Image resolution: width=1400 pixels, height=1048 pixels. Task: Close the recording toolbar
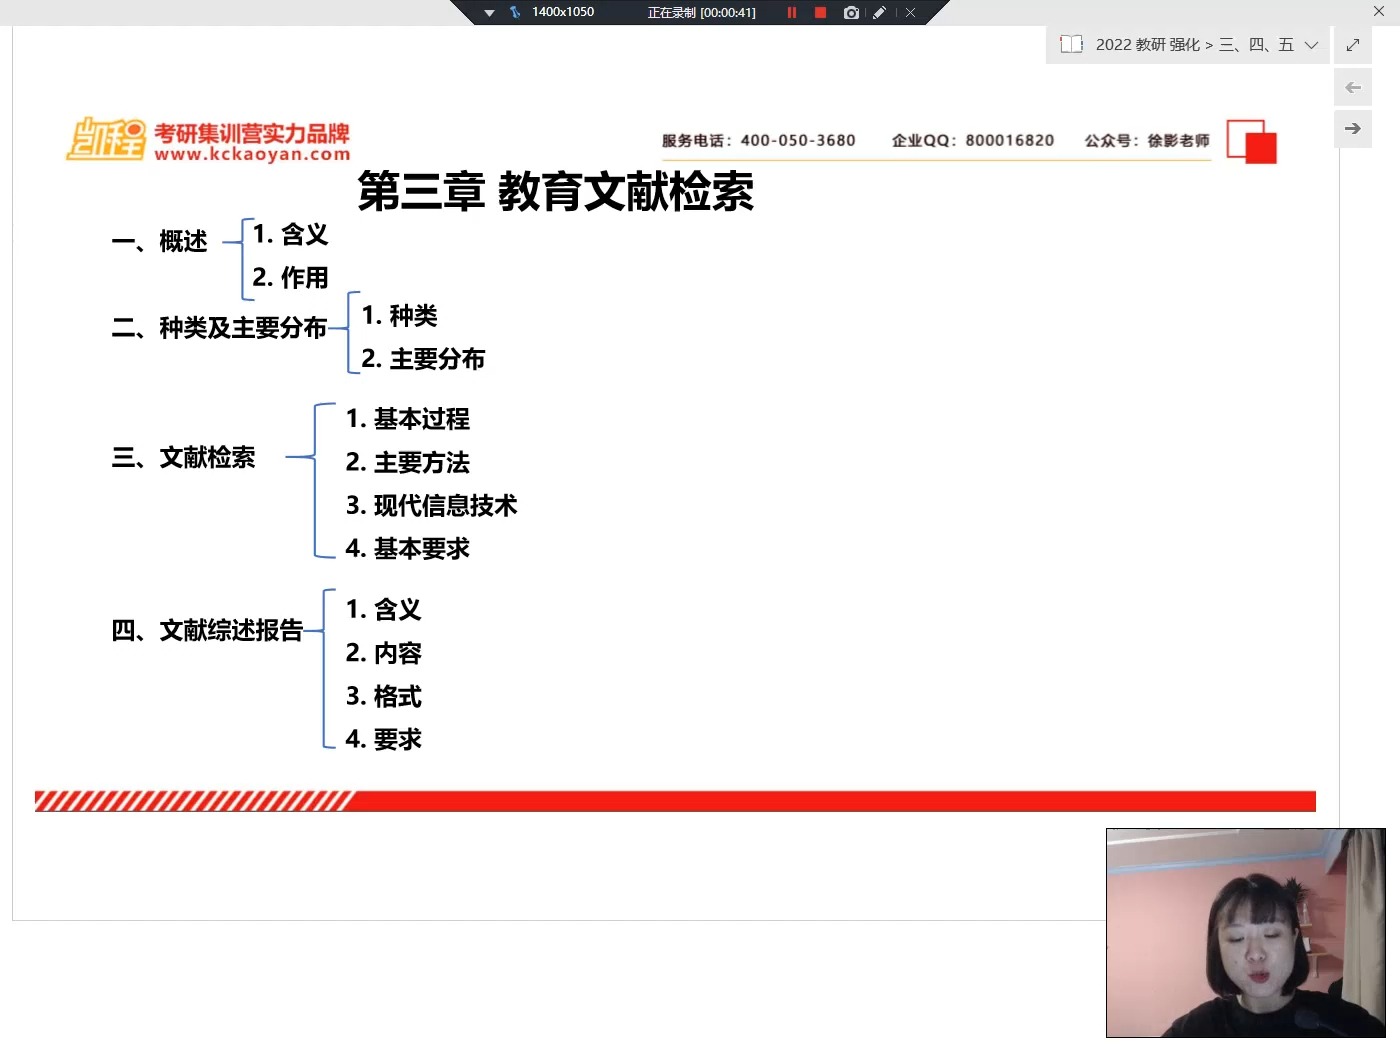pyautogui.click(x=910, y=13)
